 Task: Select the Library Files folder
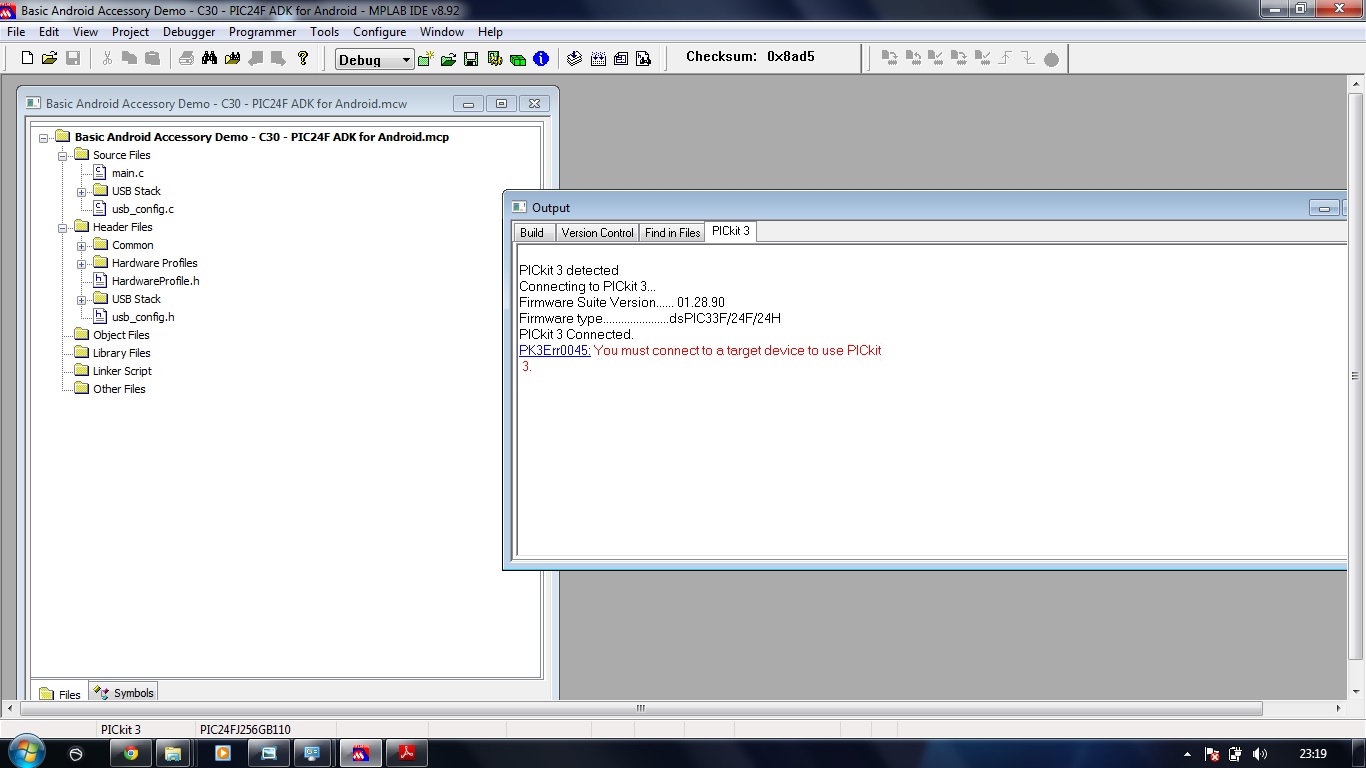point(121,354)
